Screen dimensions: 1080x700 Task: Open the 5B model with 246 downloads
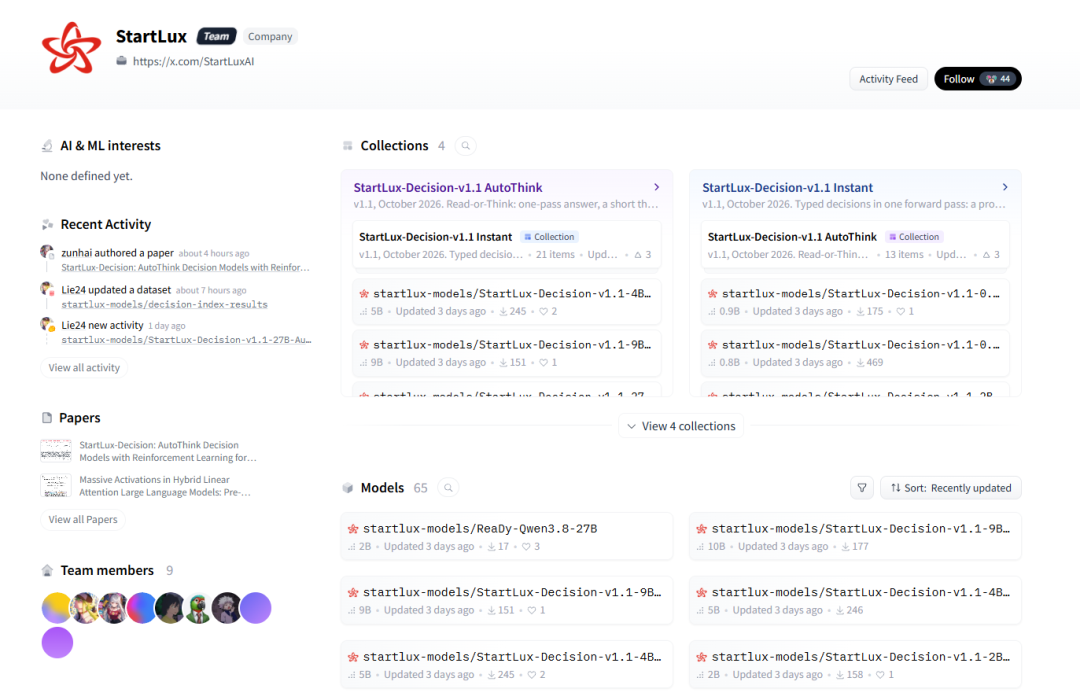coord(855,600)
